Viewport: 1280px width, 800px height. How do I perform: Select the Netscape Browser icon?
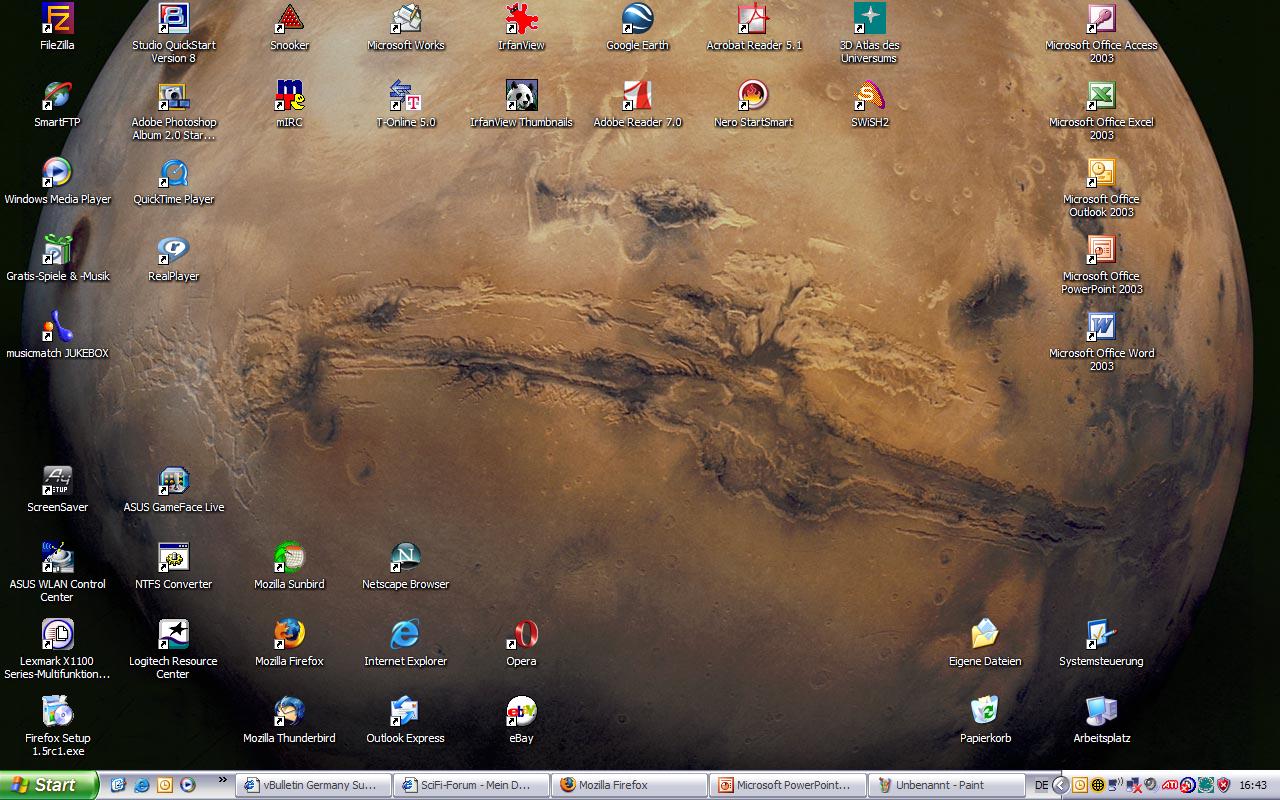pos(405,559)
